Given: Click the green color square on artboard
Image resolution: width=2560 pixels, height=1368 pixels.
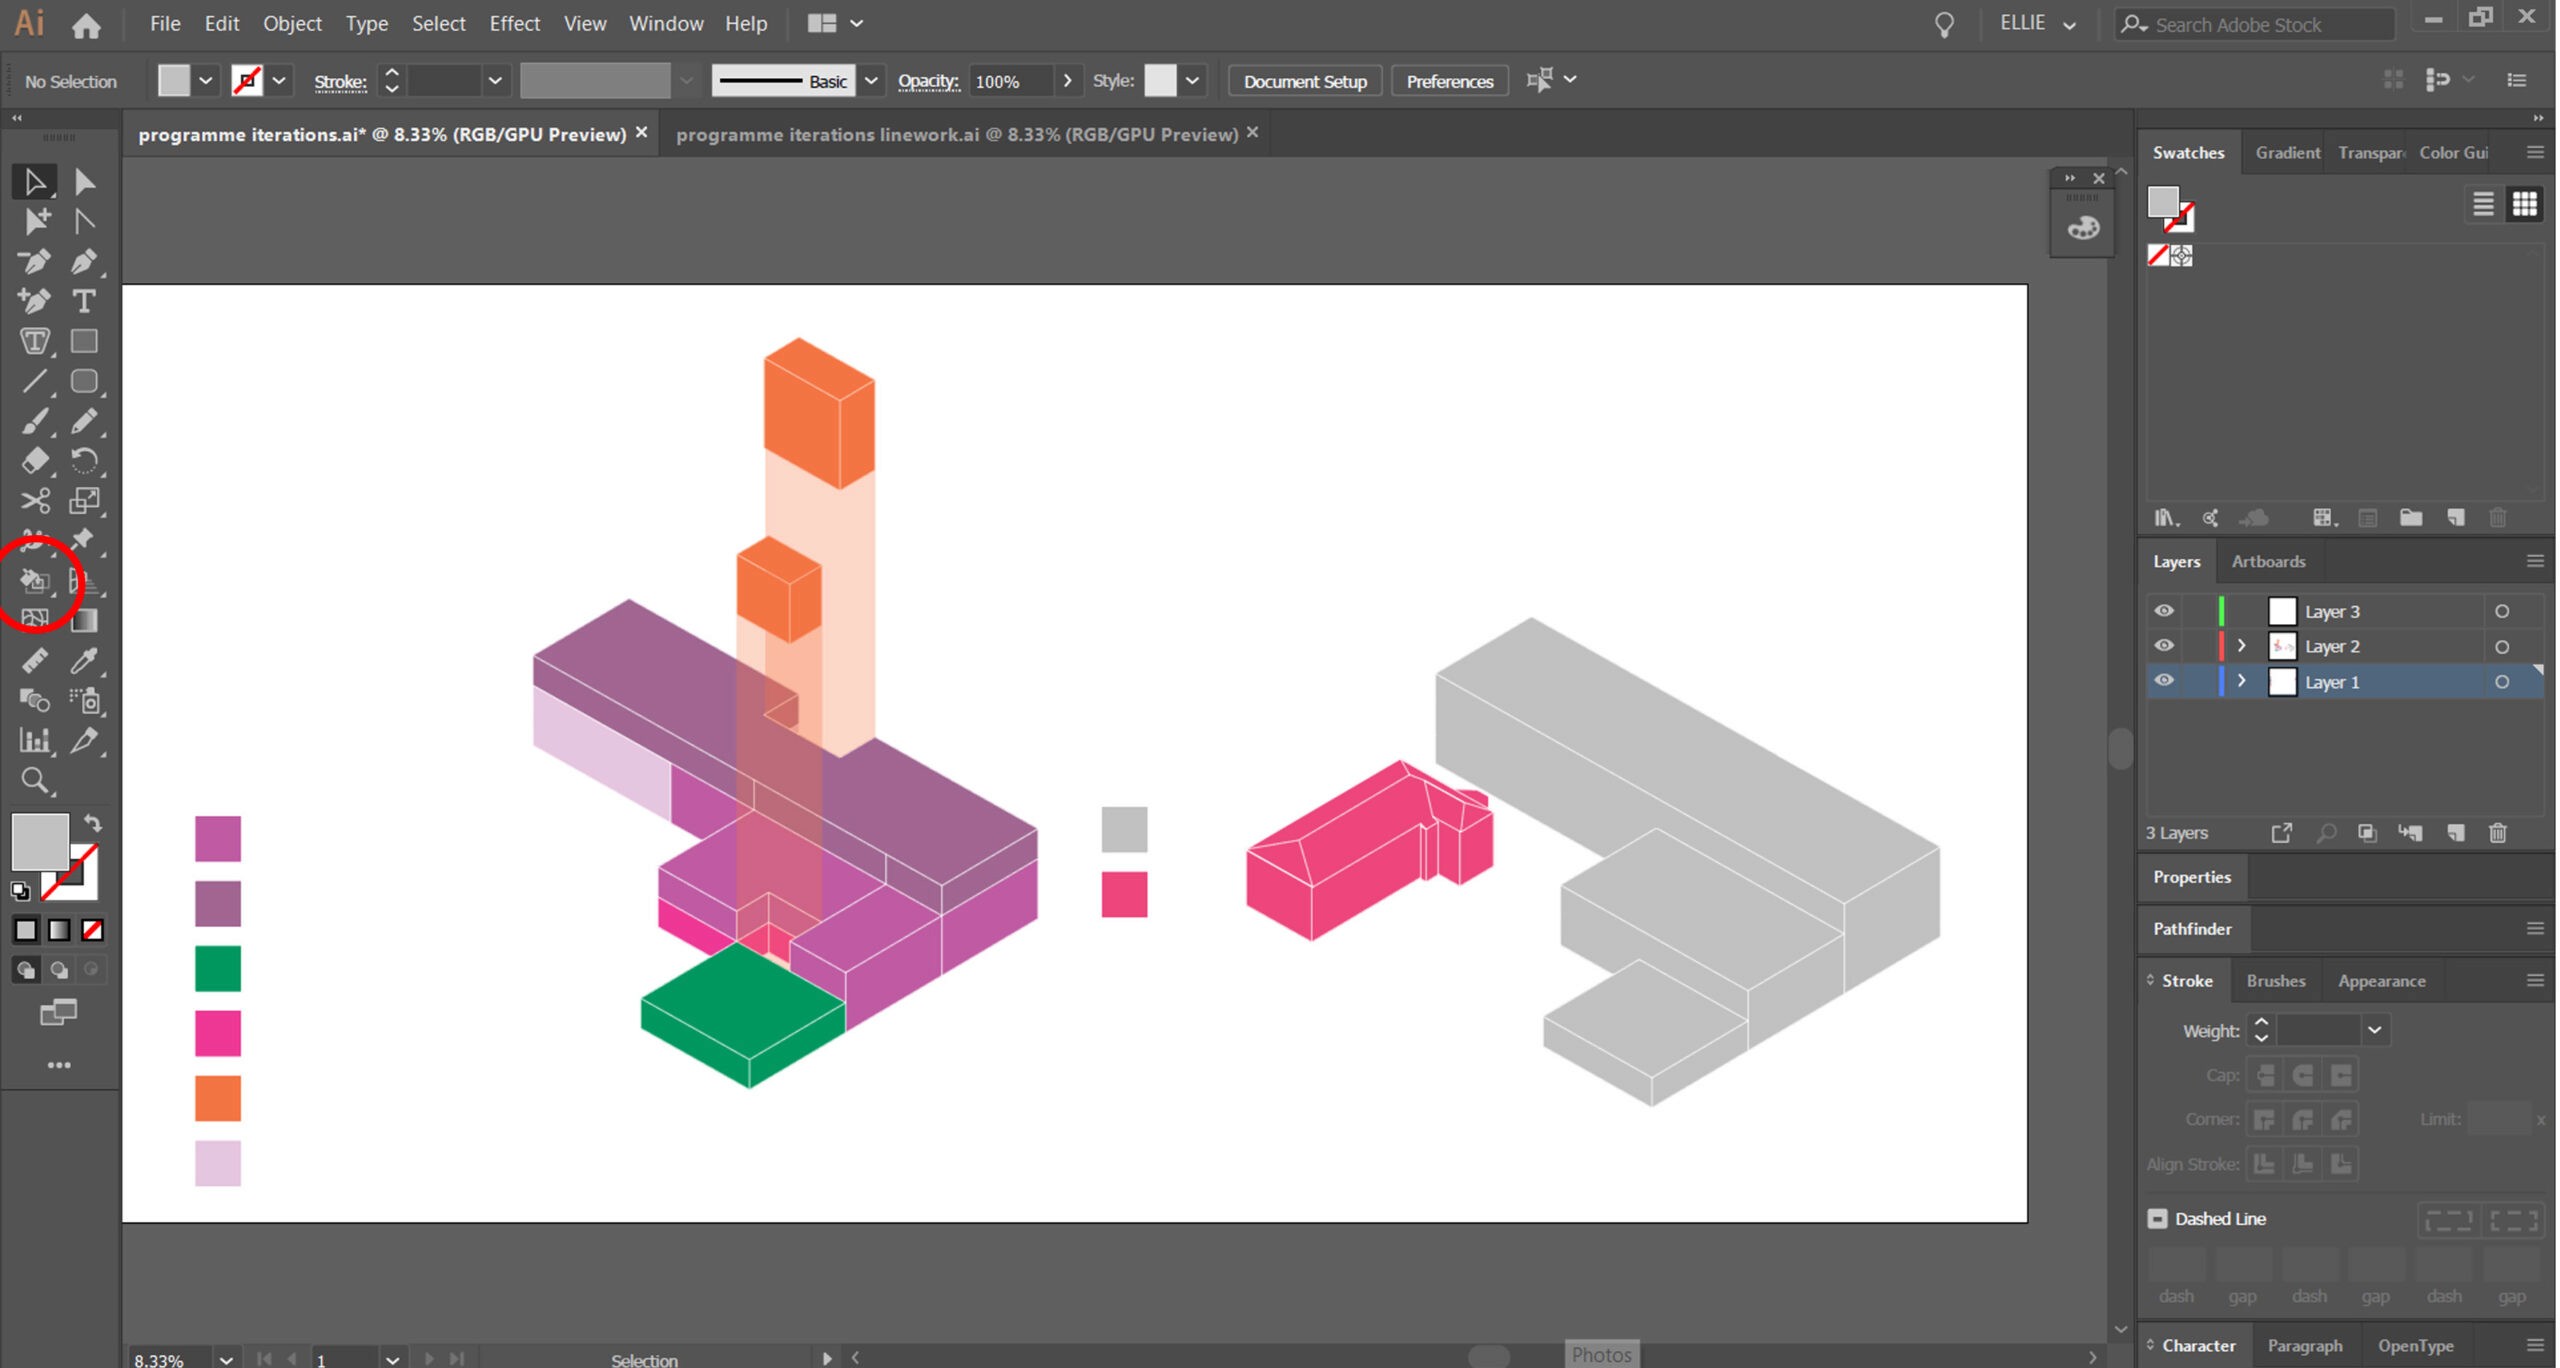Looking at the screenshot, I should 217,968.
